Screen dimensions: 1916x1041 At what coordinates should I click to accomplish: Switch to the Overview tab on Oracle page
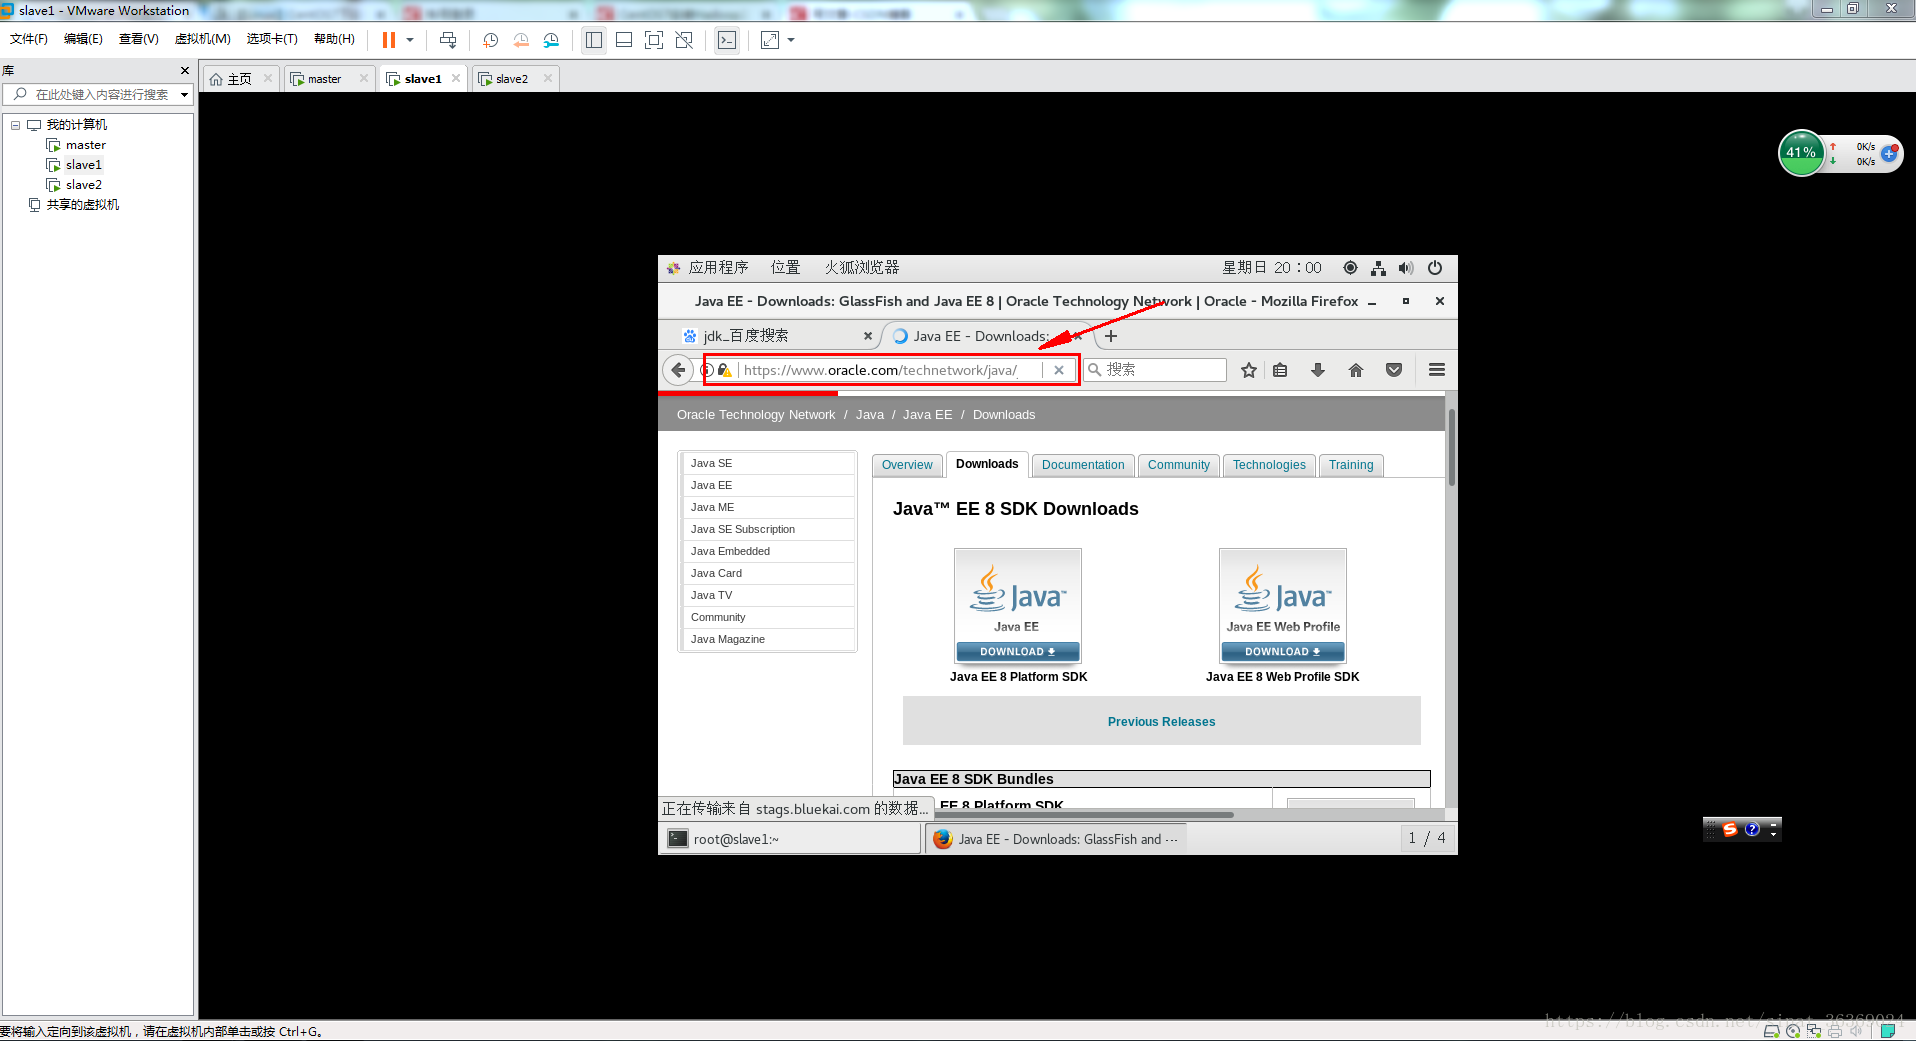pos(907,465)
